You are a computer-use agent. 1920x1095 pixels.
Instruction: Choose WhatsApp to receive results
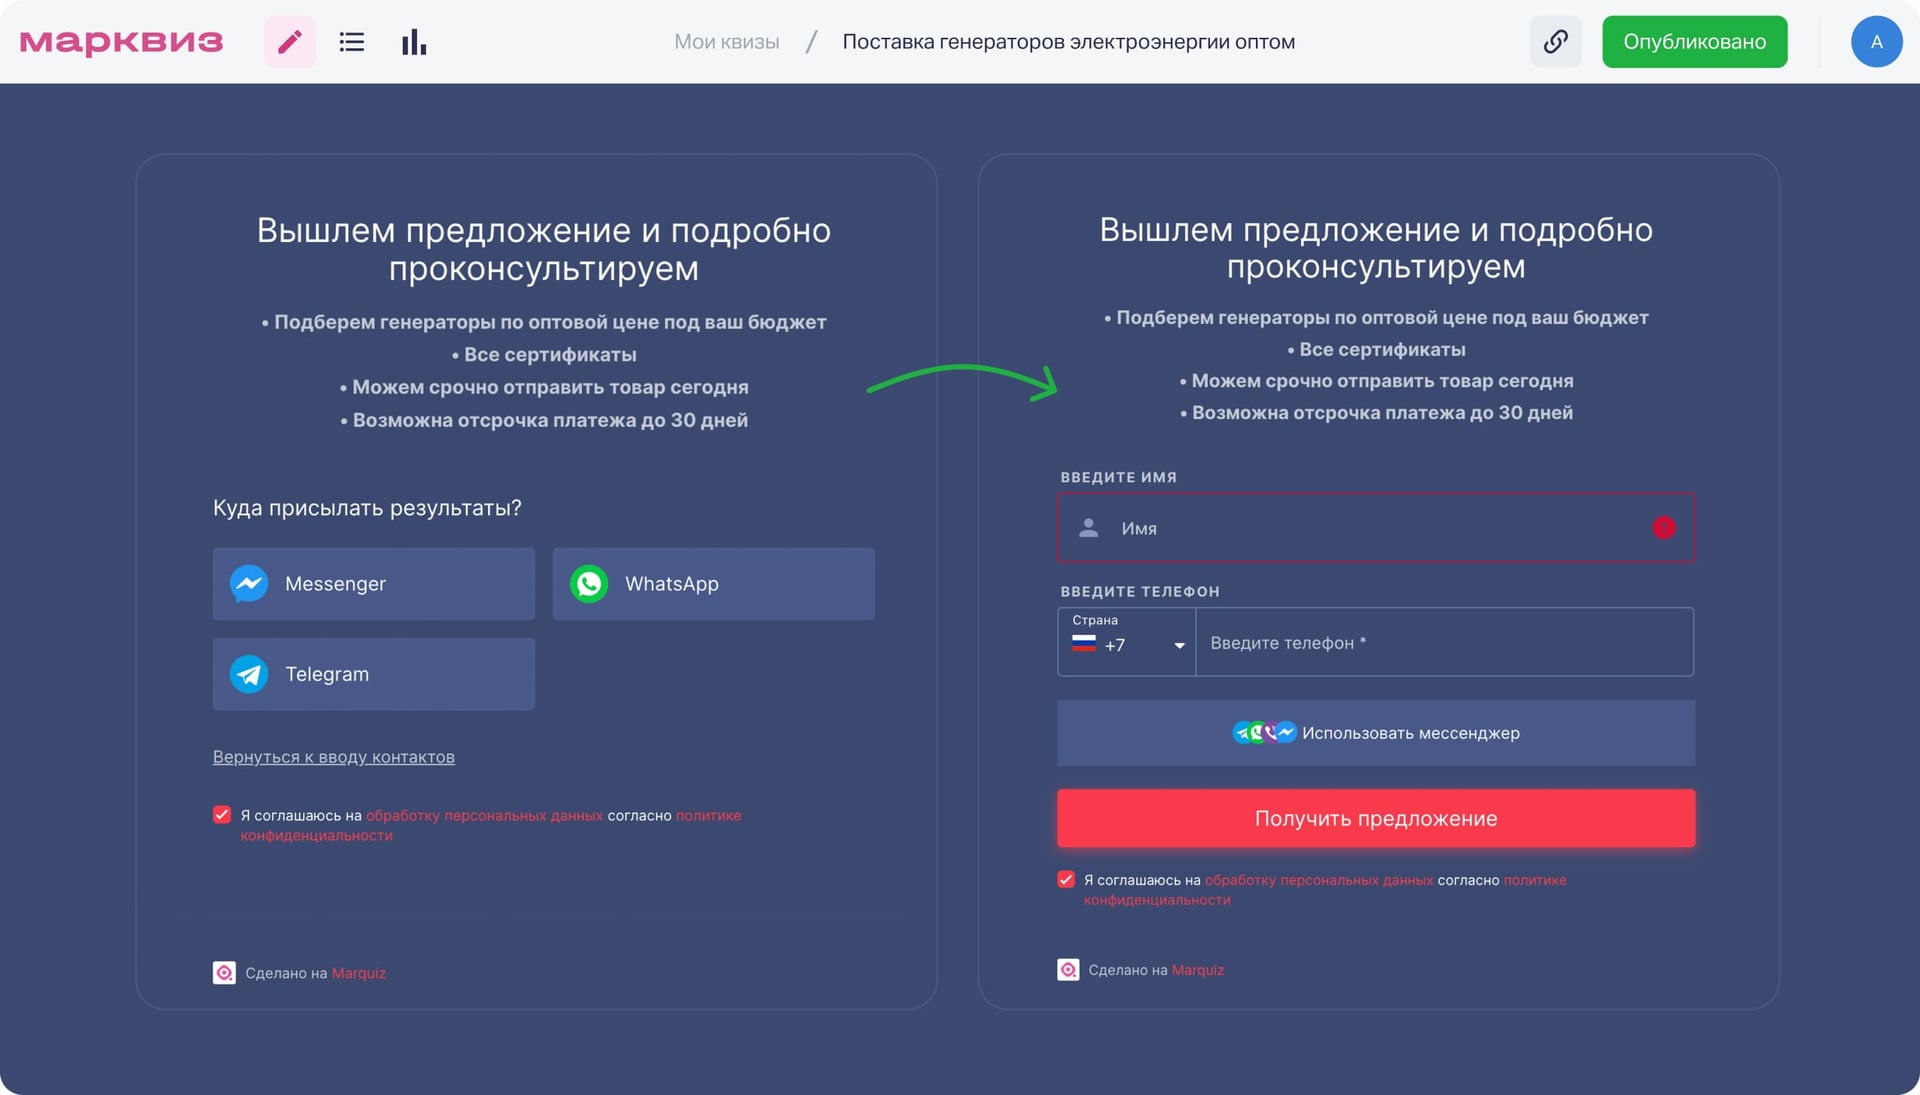coord(713,584)
